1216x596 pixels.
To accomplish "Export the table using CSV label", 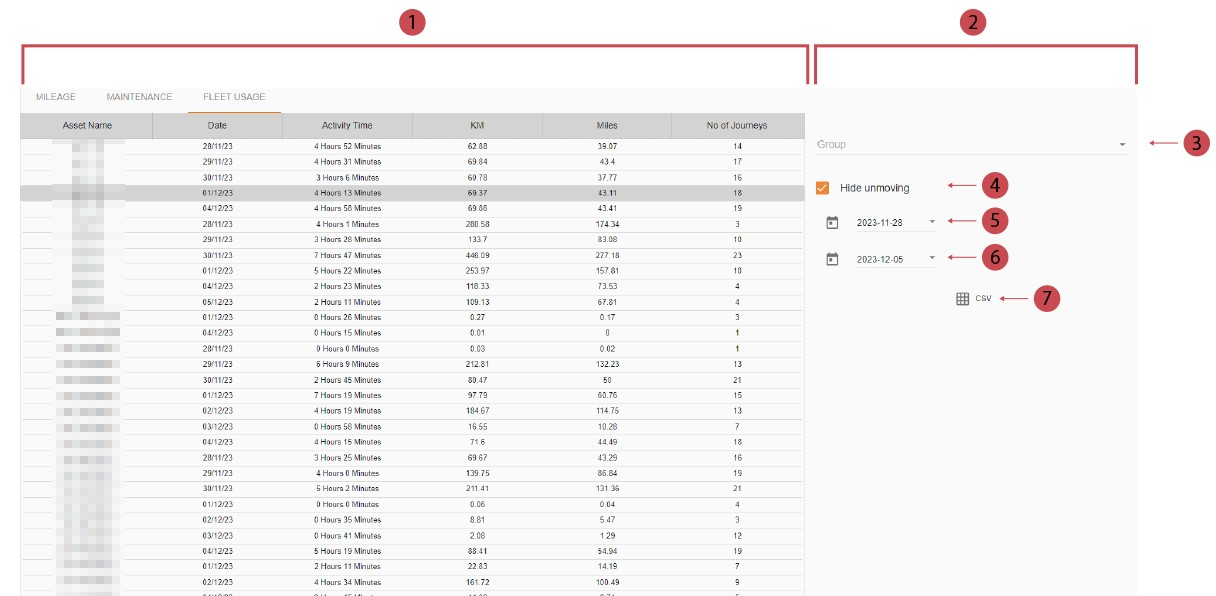I will (983, 298).
